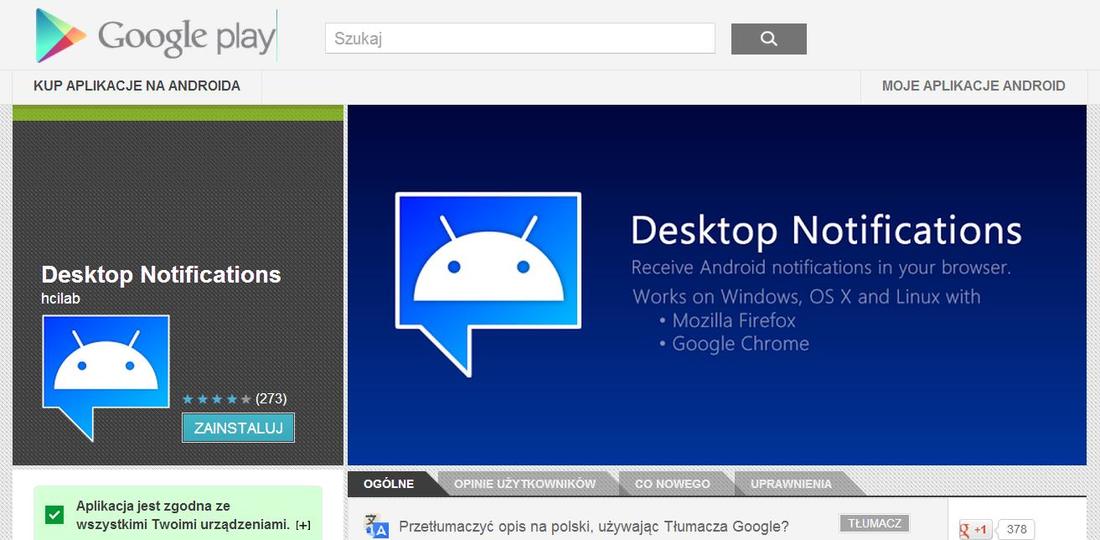1100x540 pixels.
Task: Click the large Desktop Notifications banner image
Action: [717, 285]
